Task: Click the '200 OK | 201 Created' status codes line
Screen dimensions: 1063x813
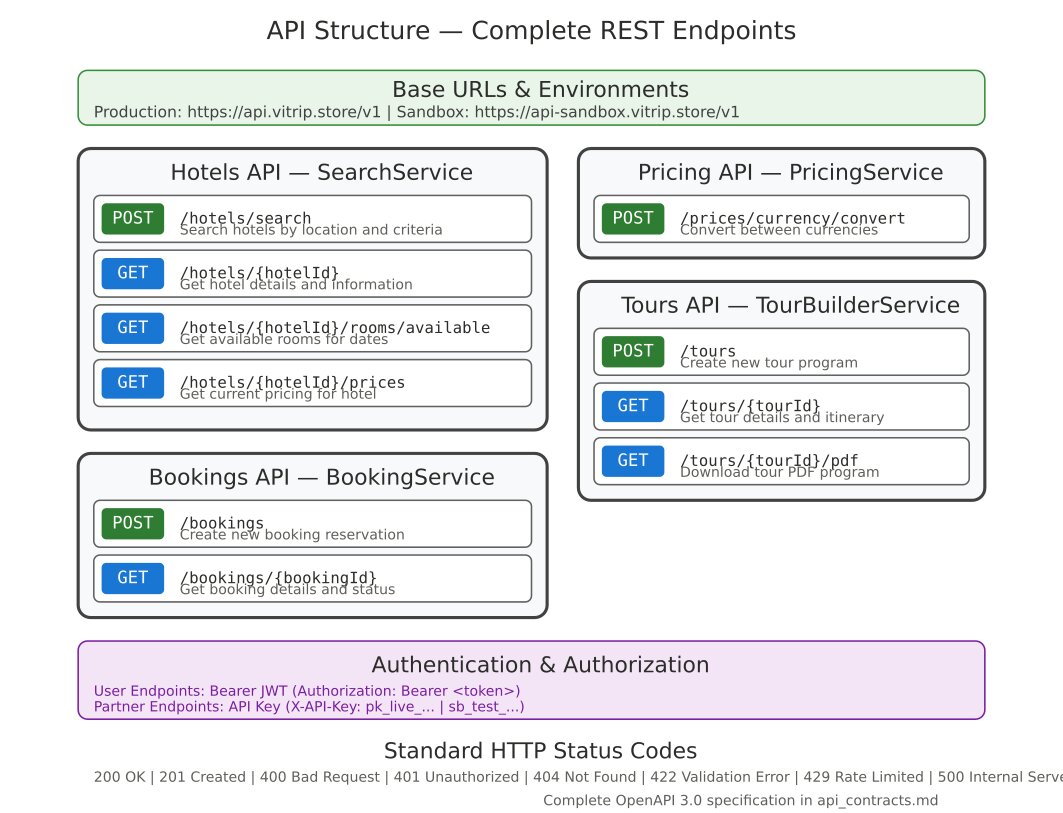Action: (578, 777)
